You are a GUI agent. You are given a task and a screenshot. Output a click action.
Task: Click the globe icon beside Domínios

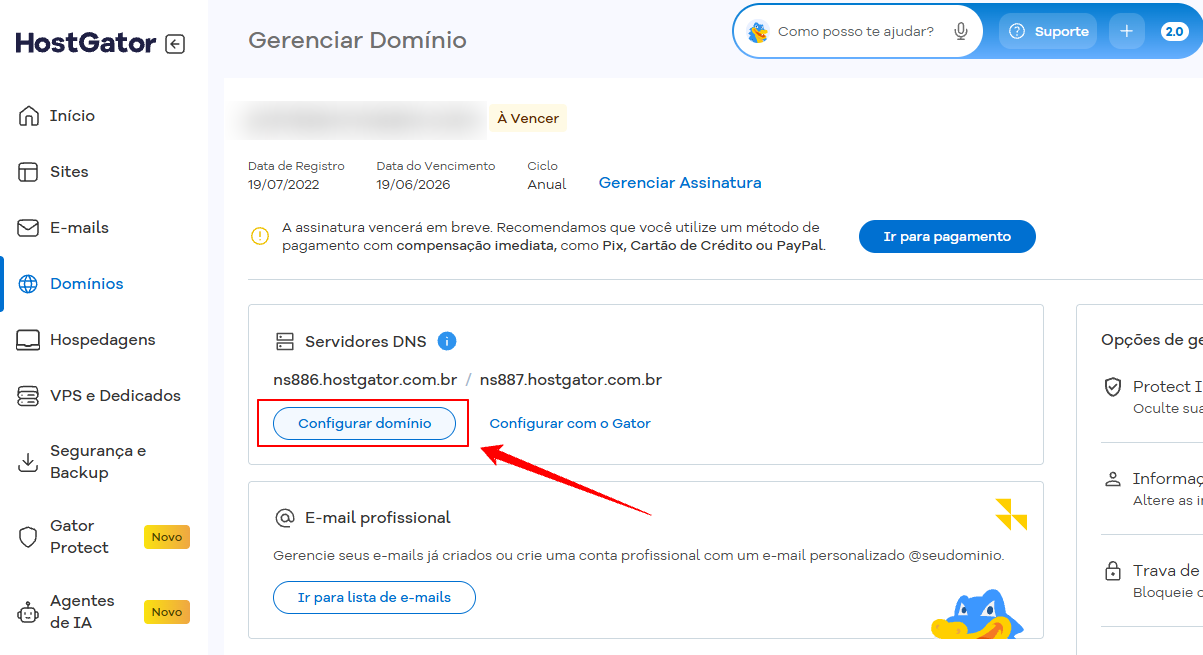tap(28, 284)
